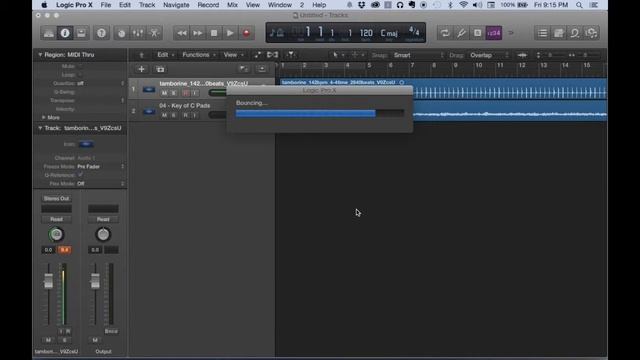Image resolution: width=640 pixels, height=360 pixels.
Task: Open the File menu
Action: (106, 5)
